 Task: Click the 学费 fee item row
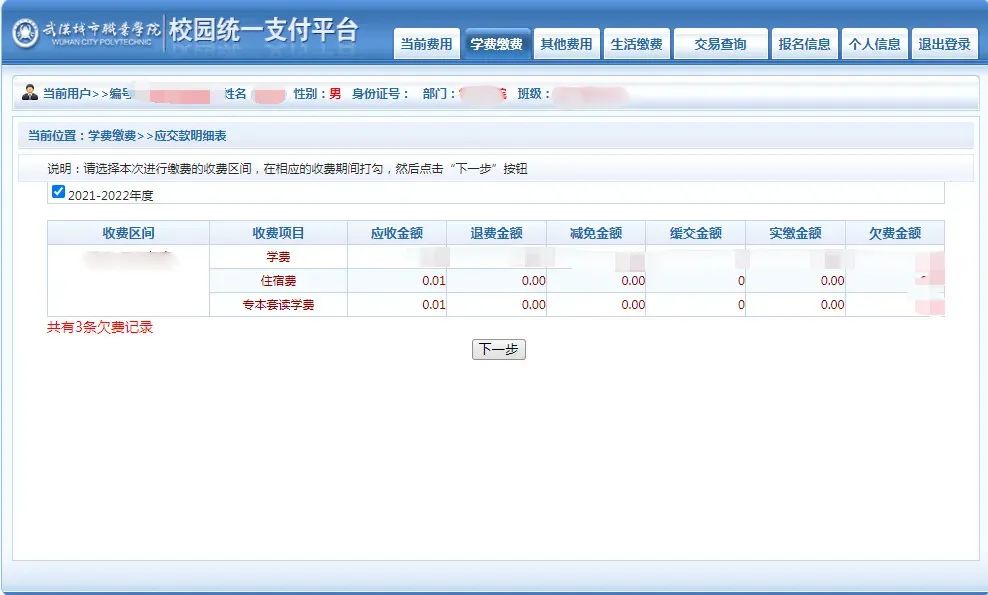[x=278, y=257]
